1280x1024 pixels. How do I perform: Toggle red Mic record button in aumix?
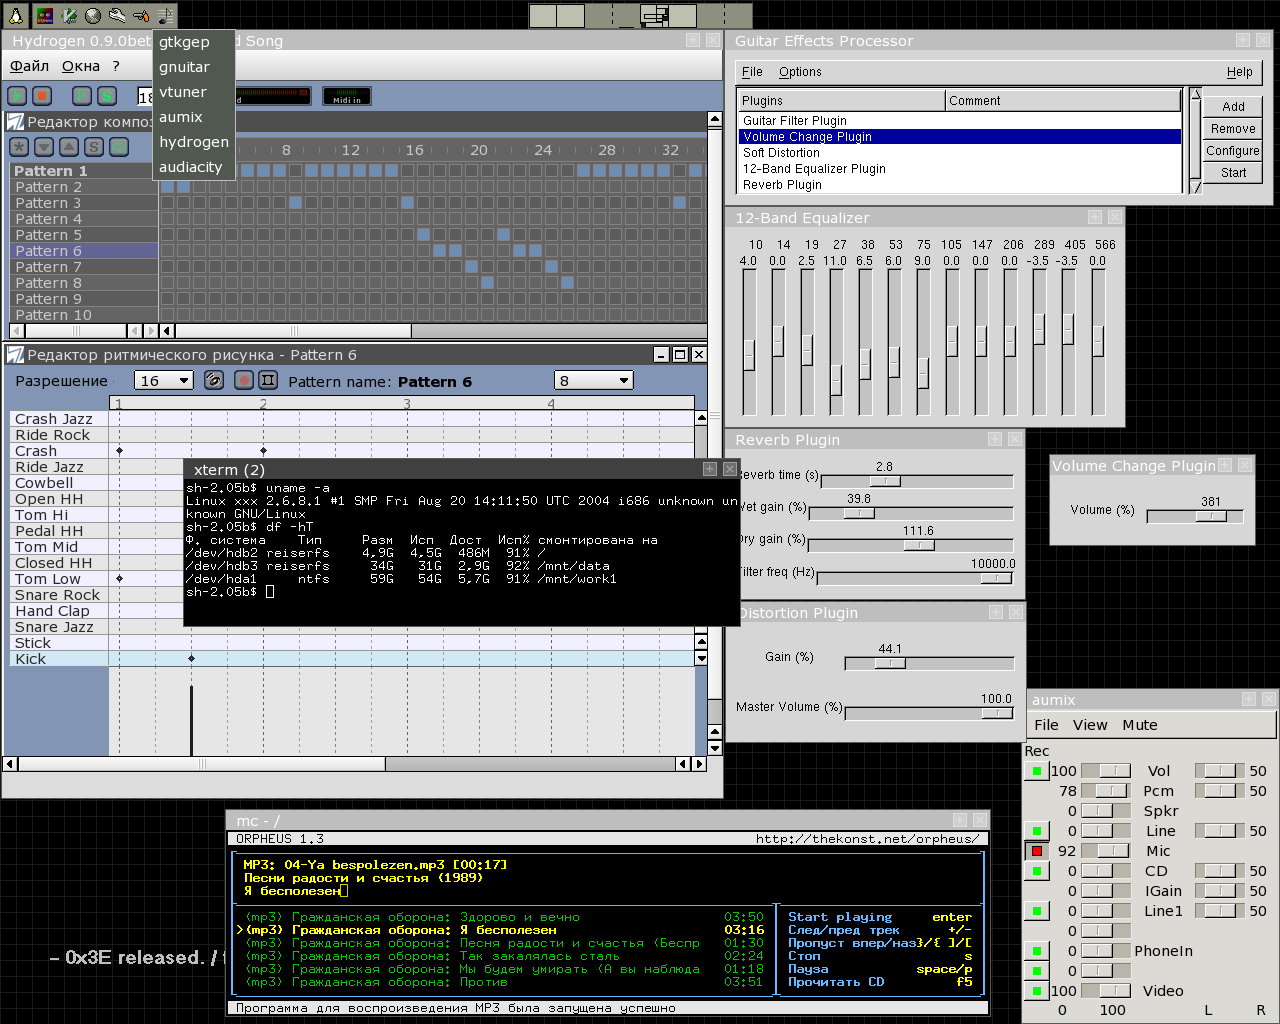click(x=1037, y=851)
